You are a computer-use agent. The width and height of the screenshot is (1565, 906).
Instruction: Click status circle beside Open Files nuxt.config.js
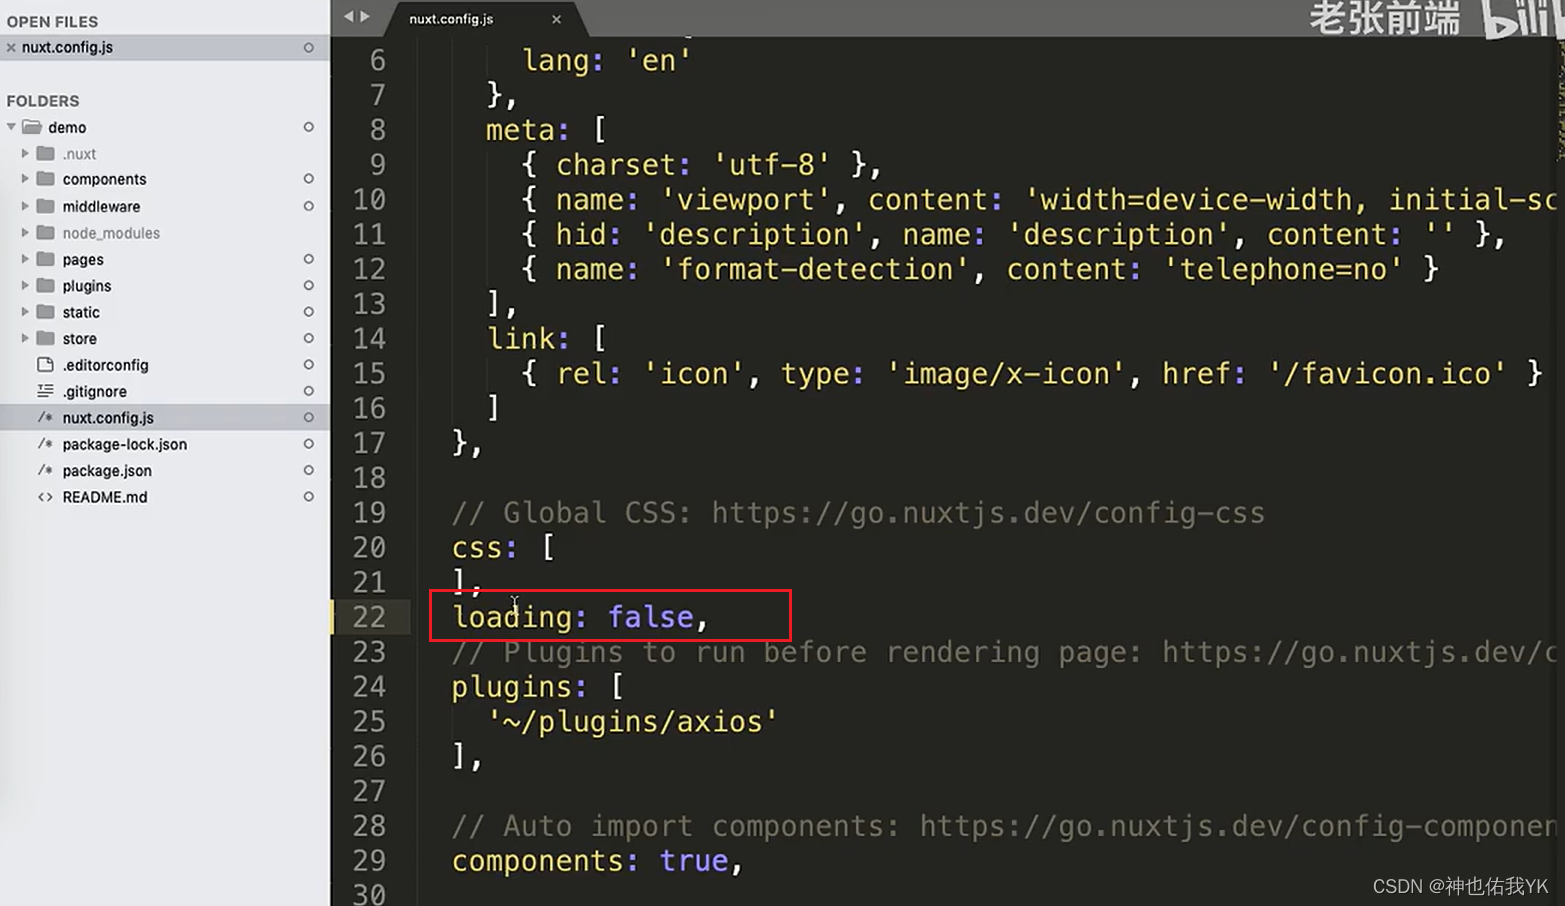[x=309, y=47]
